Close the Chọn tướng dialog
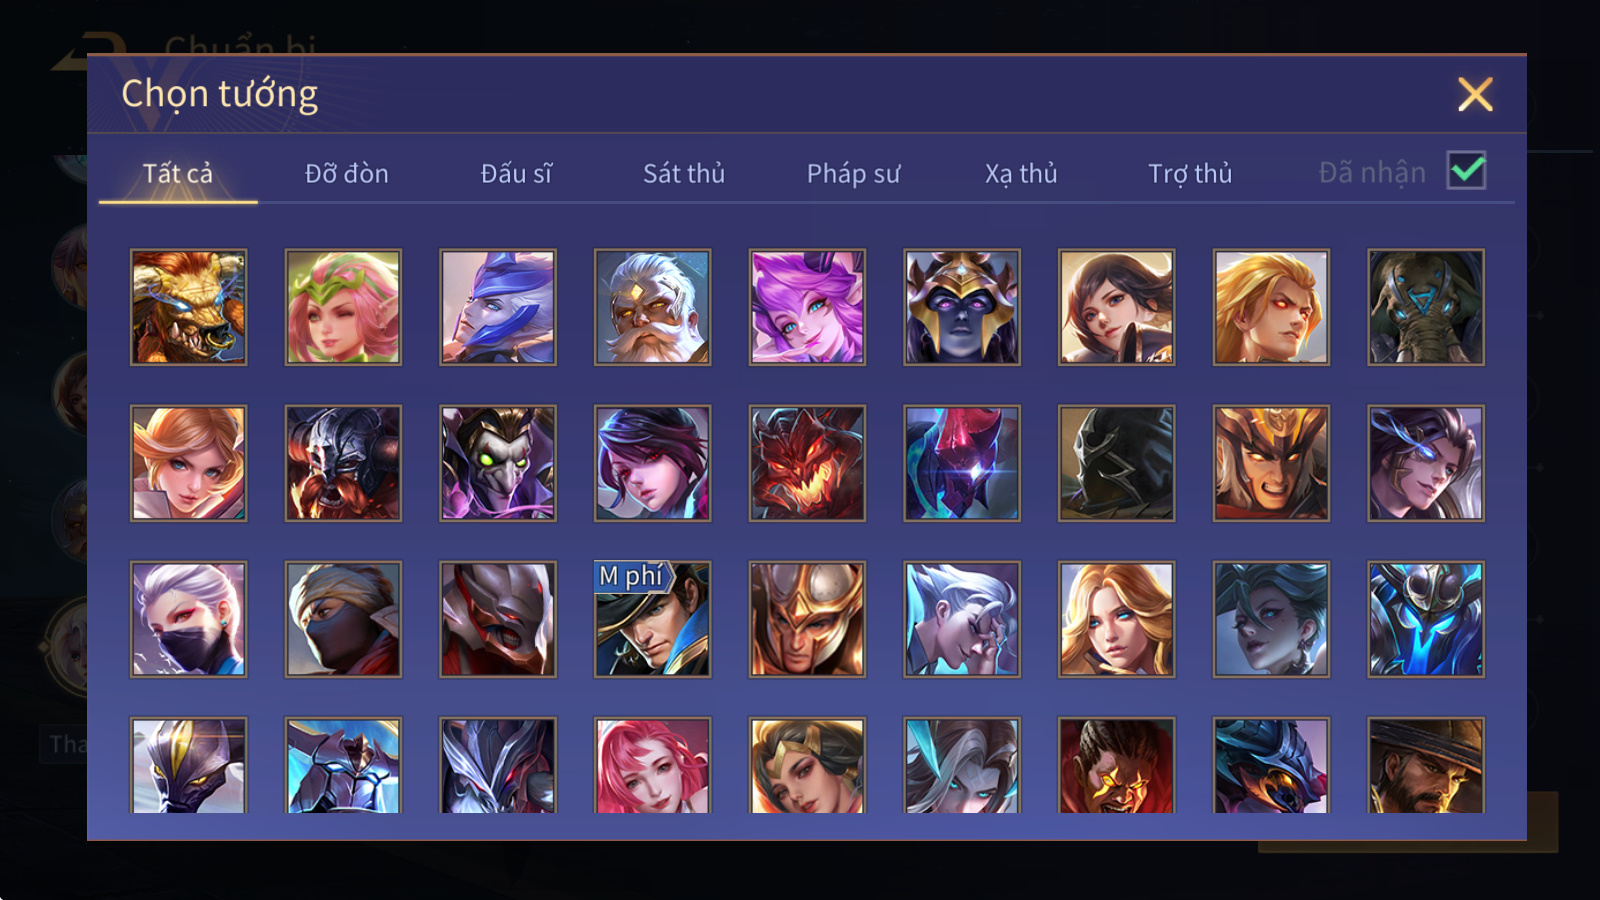The height and width of the screenshot is (900, 1600). point(1475,94)
